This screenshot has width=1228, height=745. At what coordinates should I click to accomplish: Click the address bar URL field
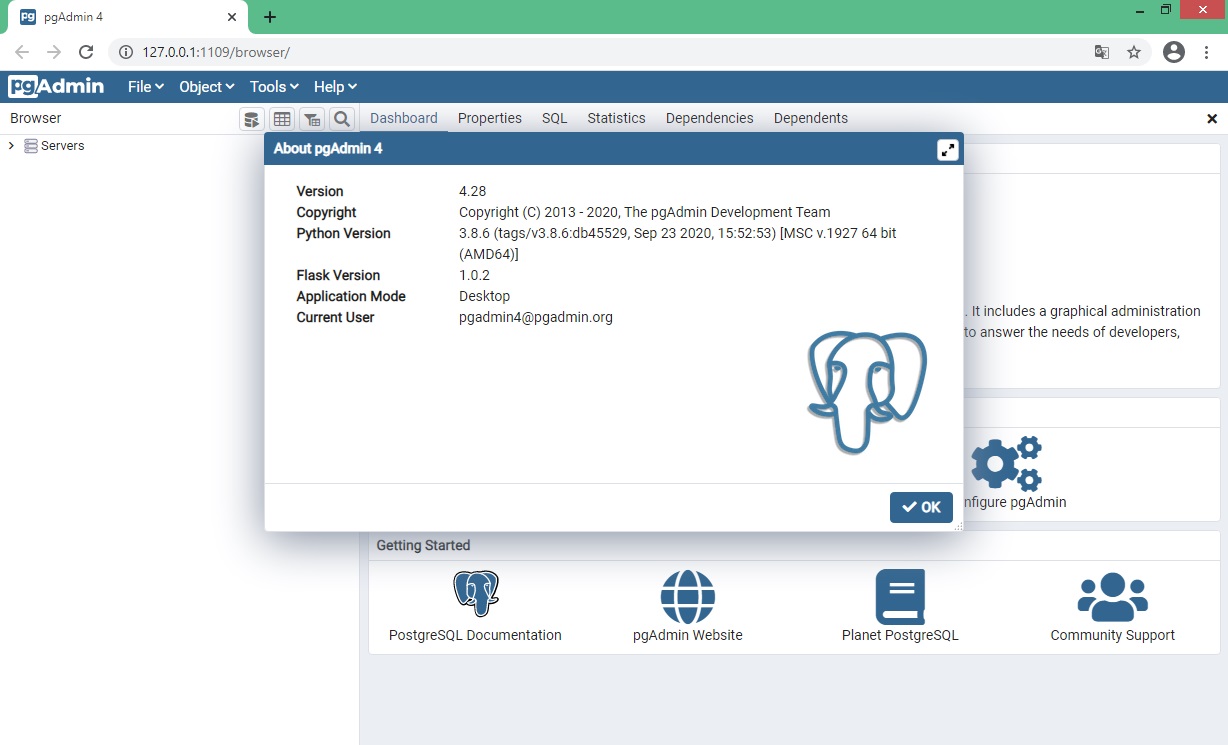click(630, 52)
